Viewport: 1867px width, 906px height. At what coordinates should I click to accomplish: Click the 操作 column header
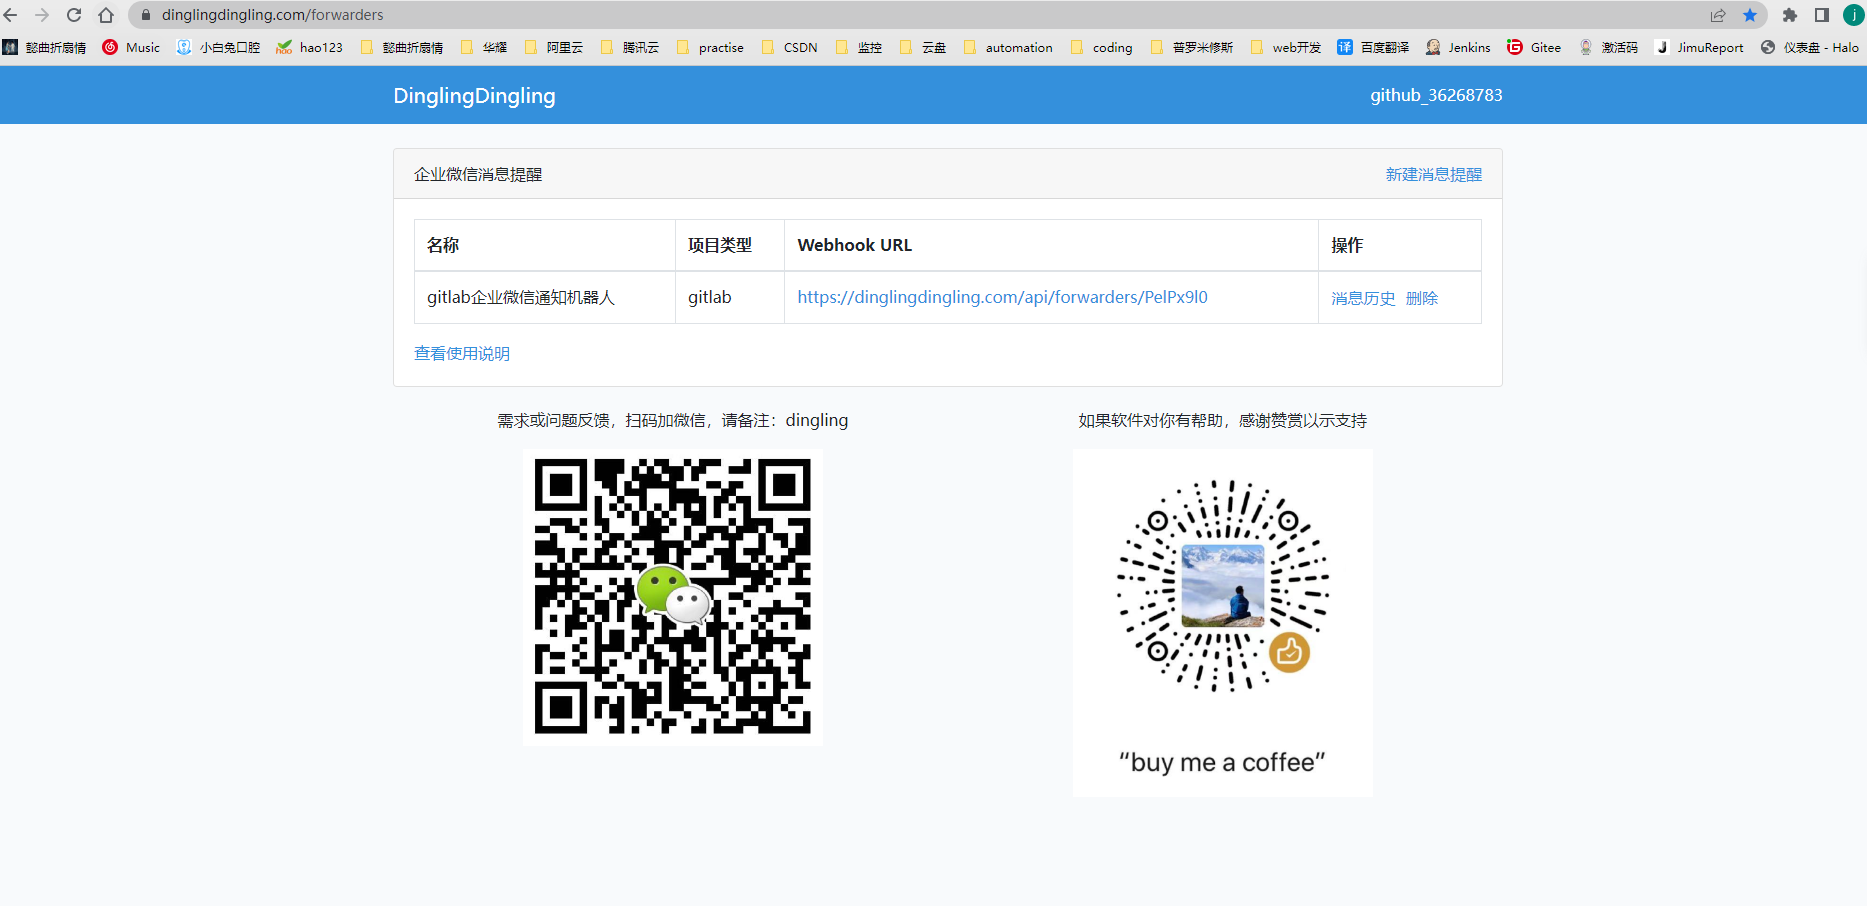click(1400, 245)
